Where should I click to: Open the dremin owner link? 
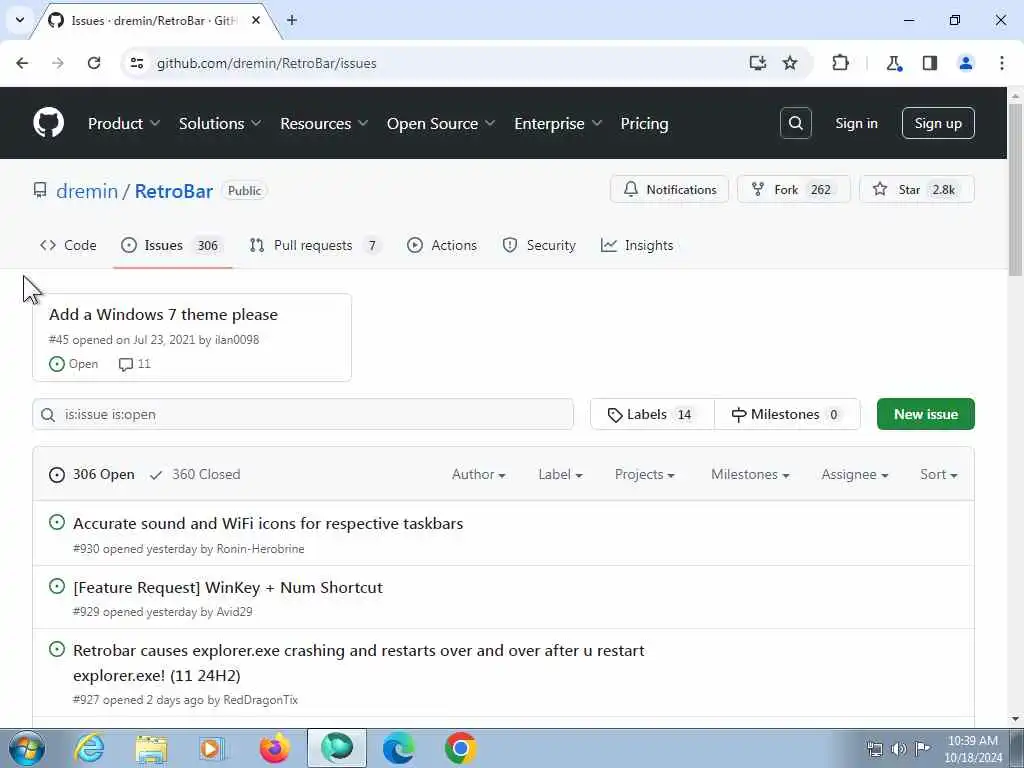(87, 191)
